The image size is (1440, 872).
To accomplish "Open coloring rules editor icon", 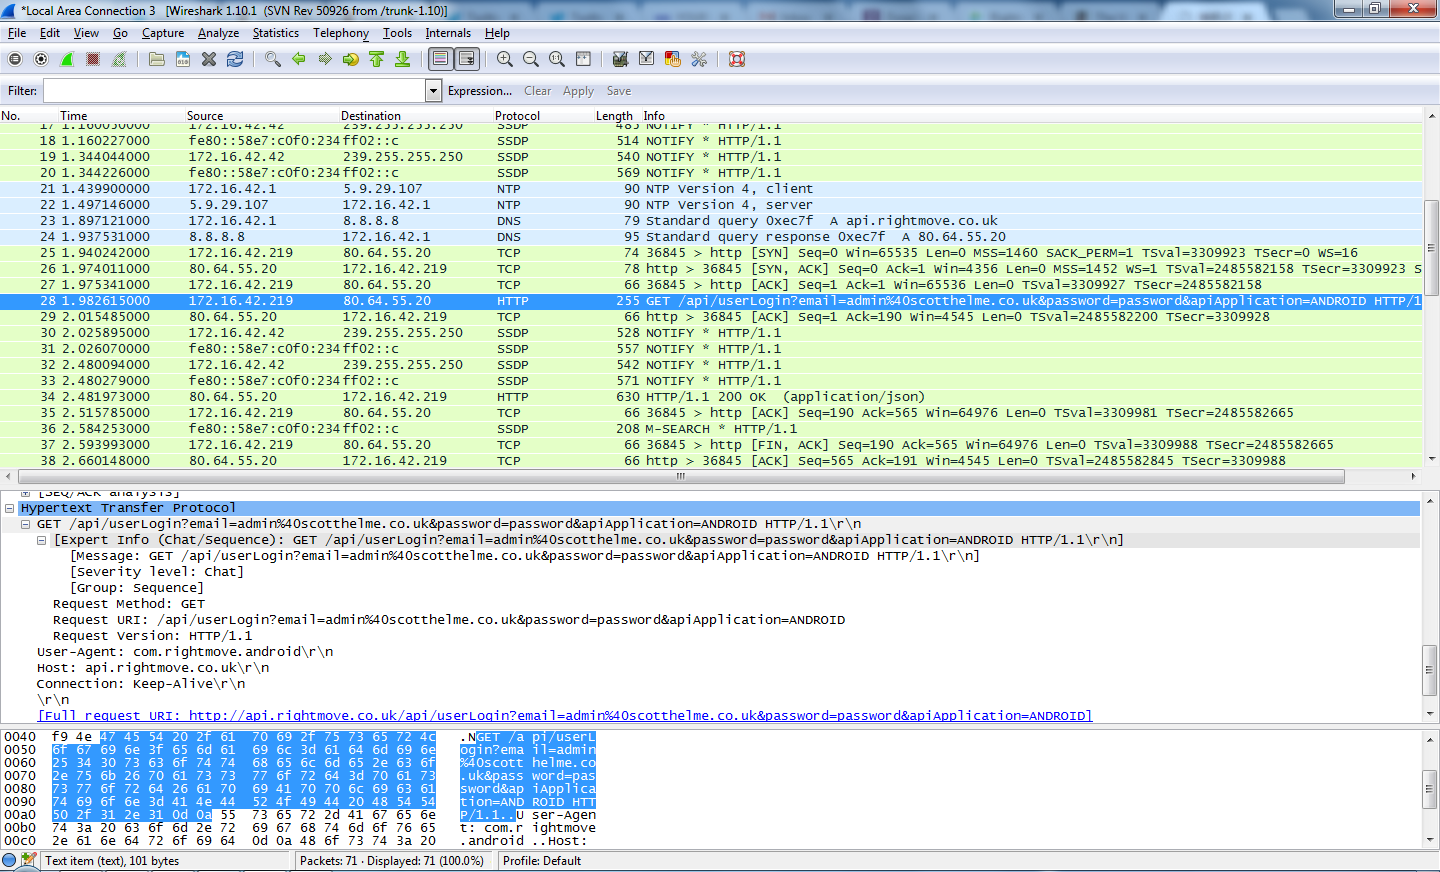I will (673, 60).
